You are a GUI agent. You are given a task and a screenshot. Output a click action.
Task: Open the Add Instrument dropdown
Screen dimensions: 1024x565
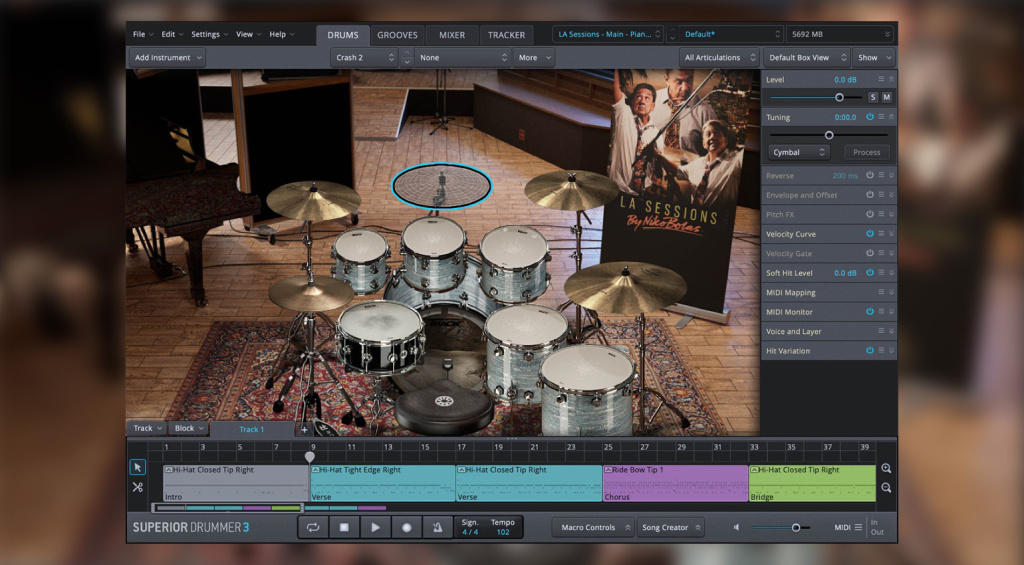[x=167, y=57]
